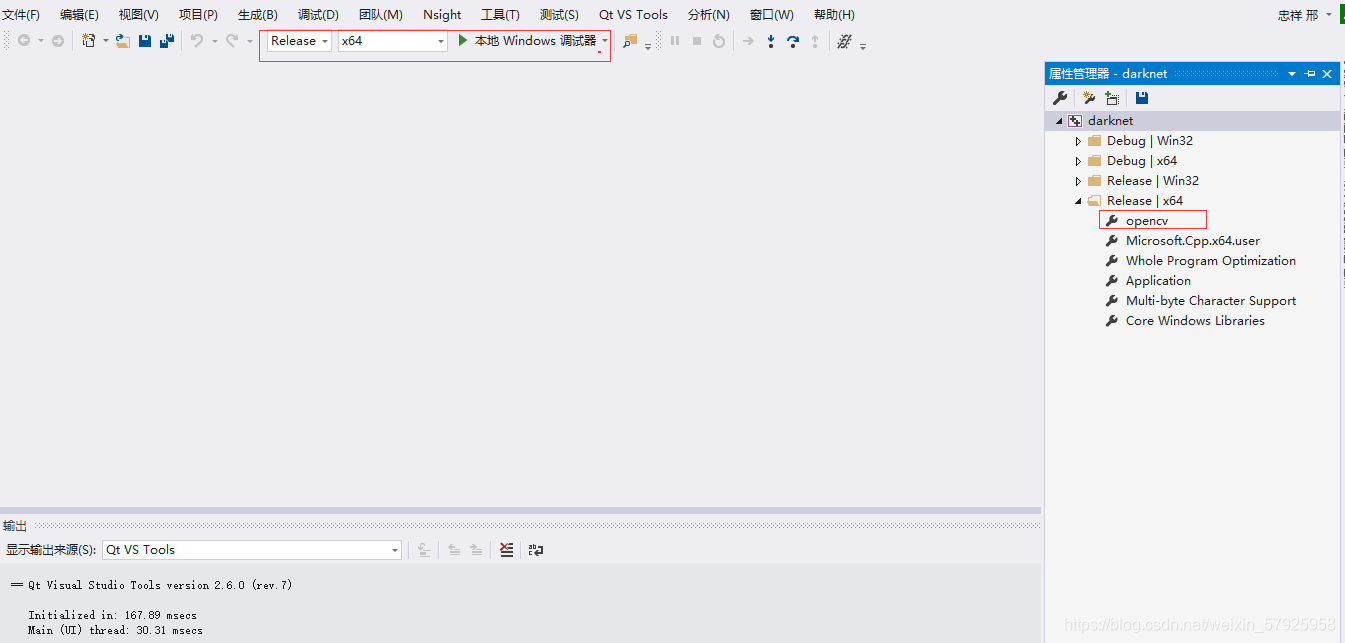
Task: Select the darknet project node
Action: point(1110,121)
